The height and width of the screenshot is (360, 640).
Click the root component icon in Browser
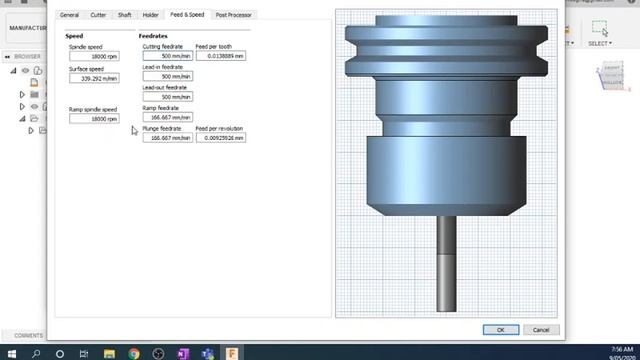[x=38, y=71]
